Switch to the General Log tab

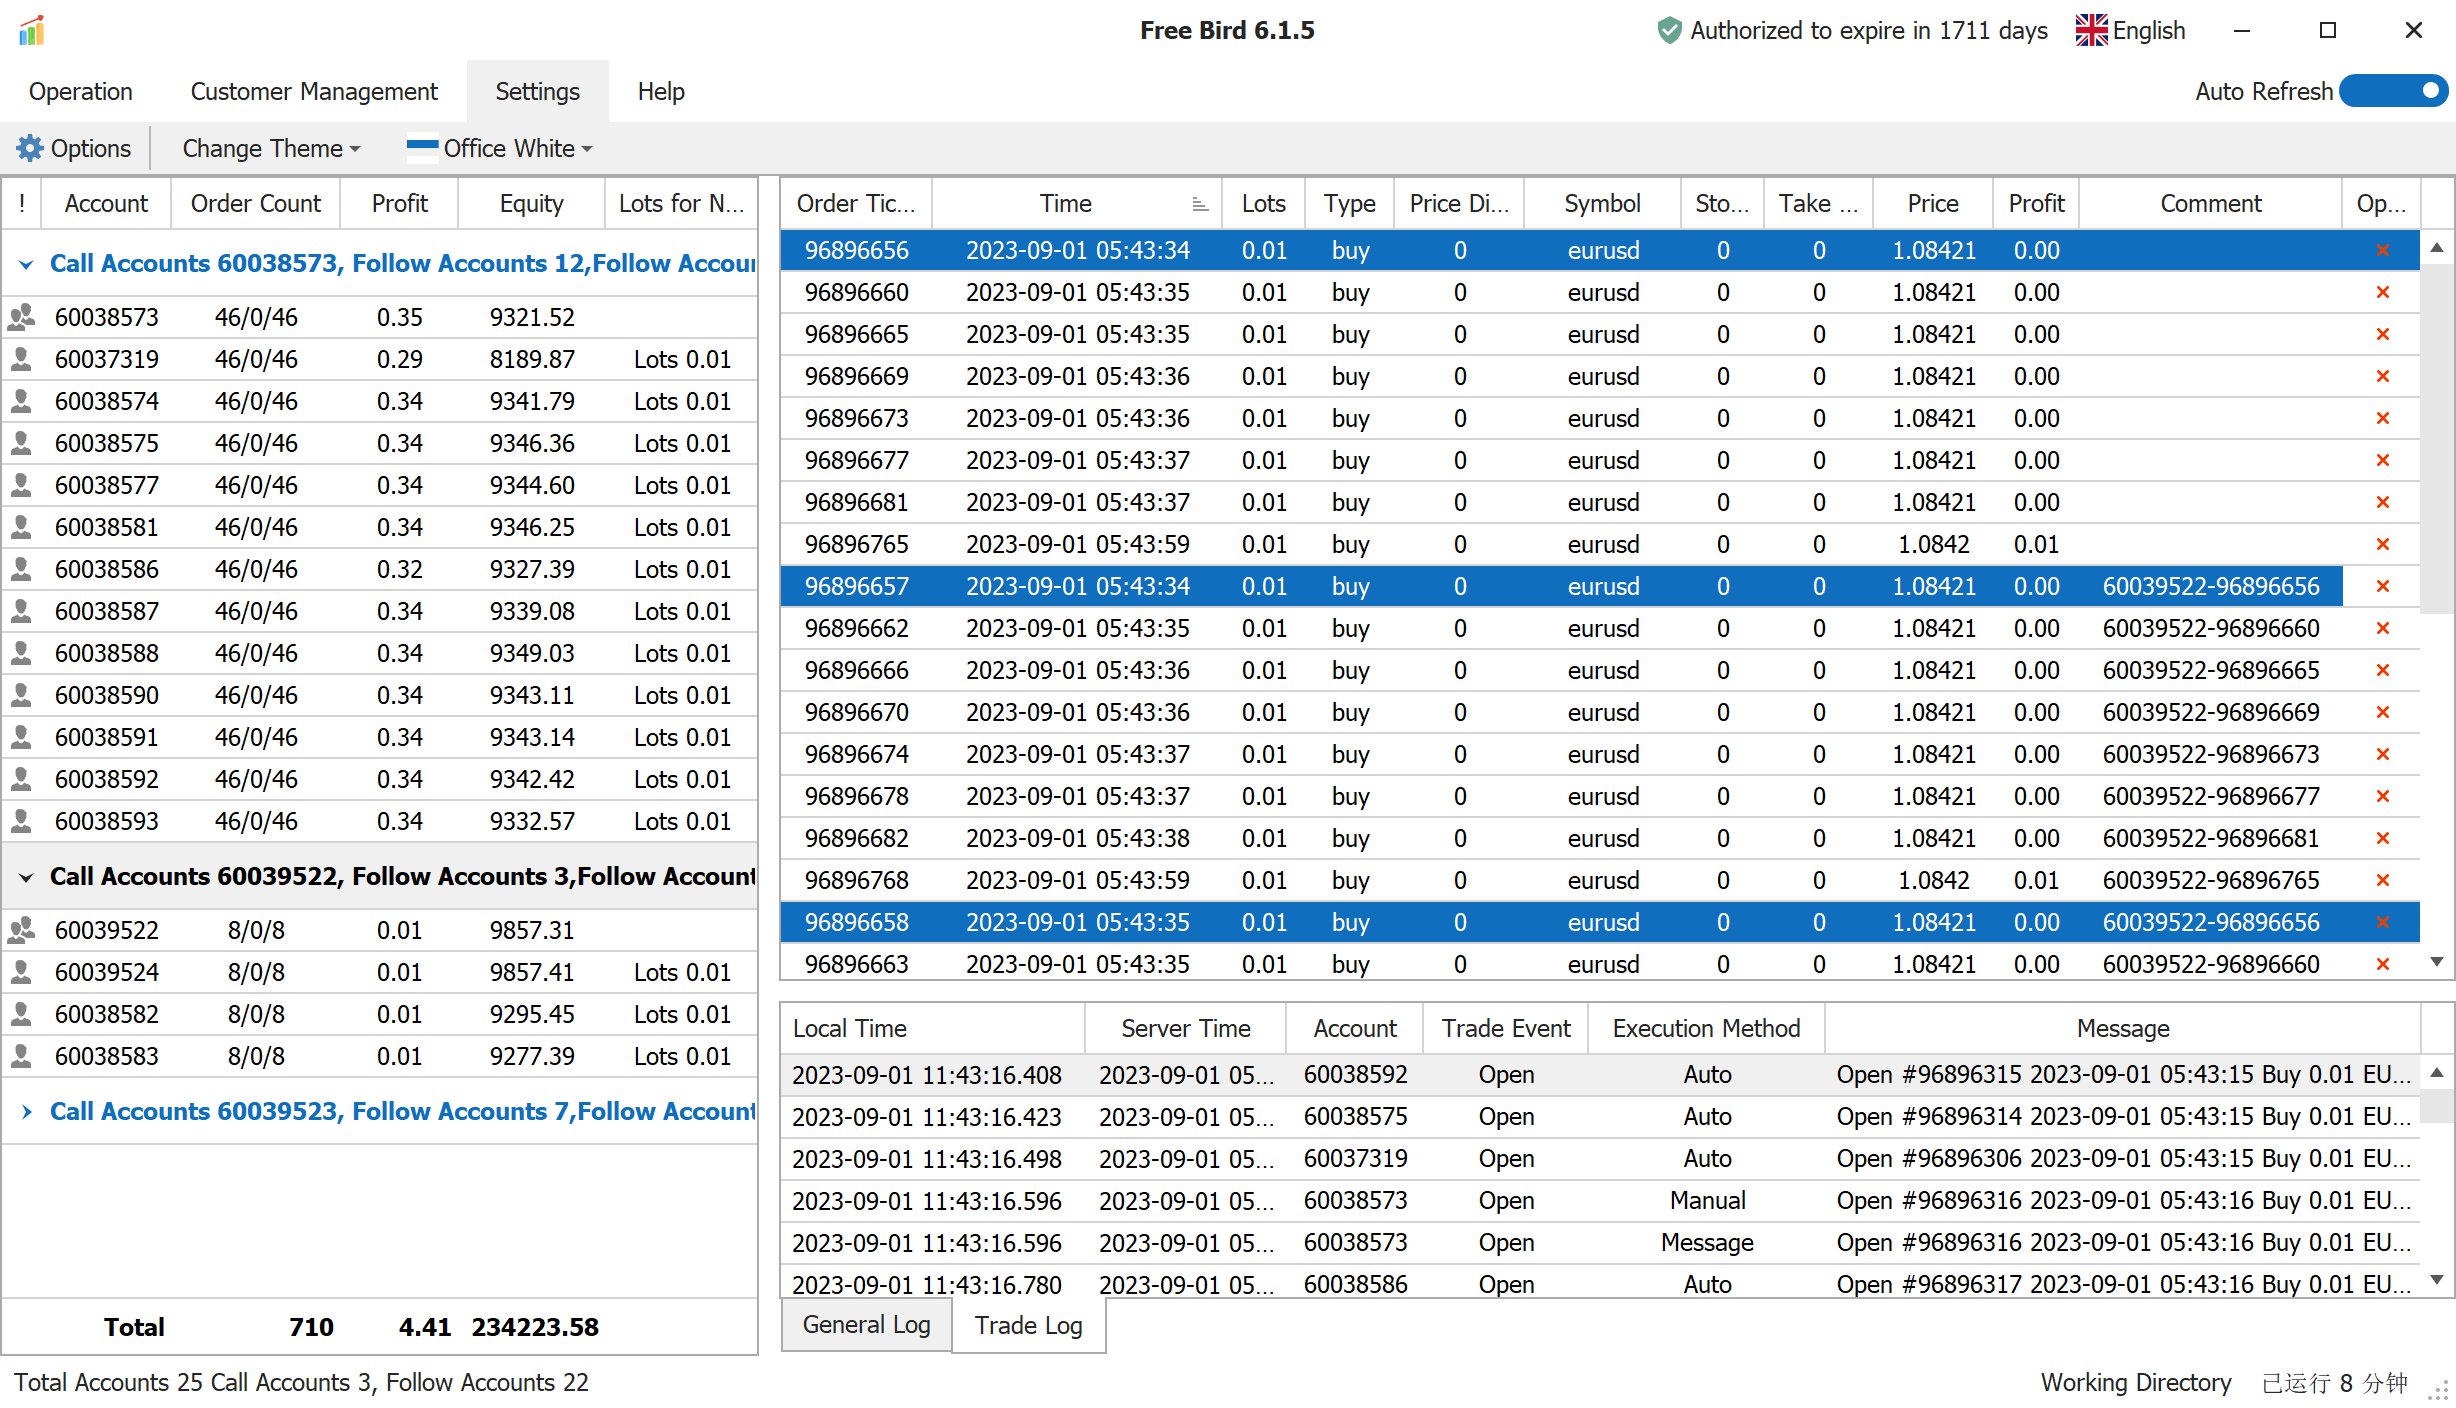tap(867, 1325)
